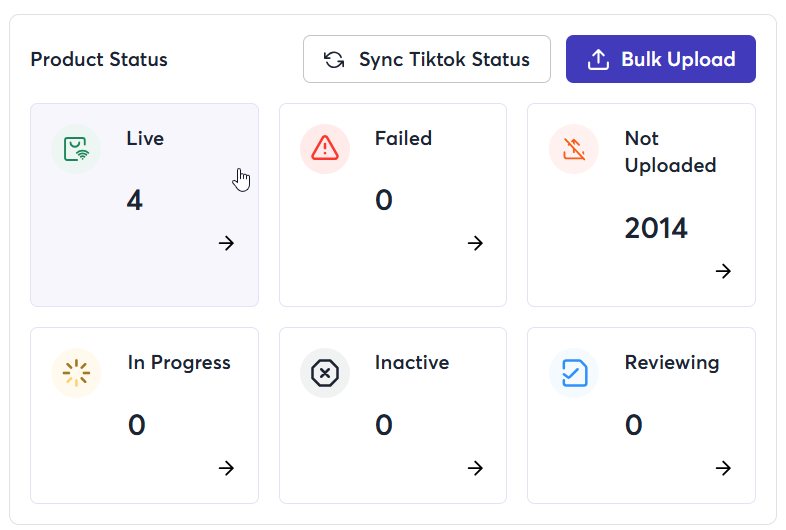Click the Inactive octagon X icon

tap(325, 373)
